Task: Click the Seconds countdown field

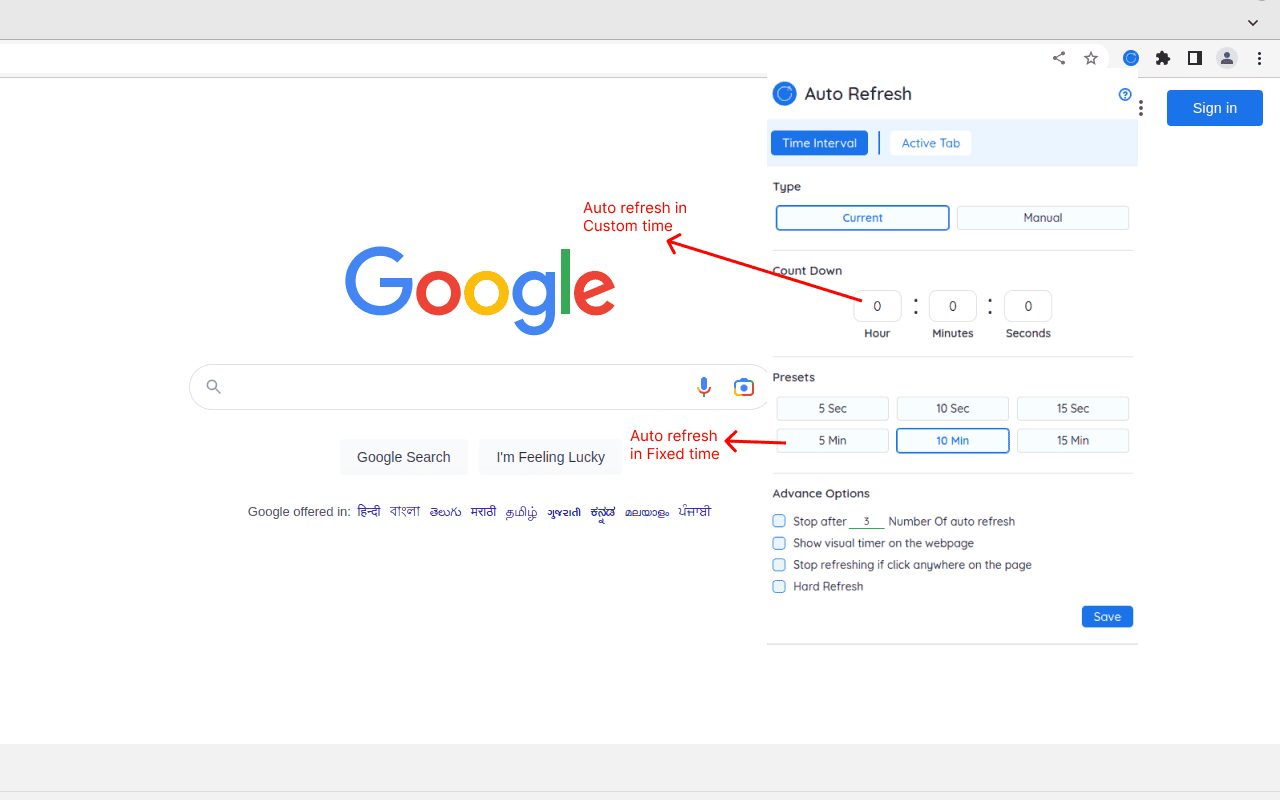Action: tap(1028, 306)
